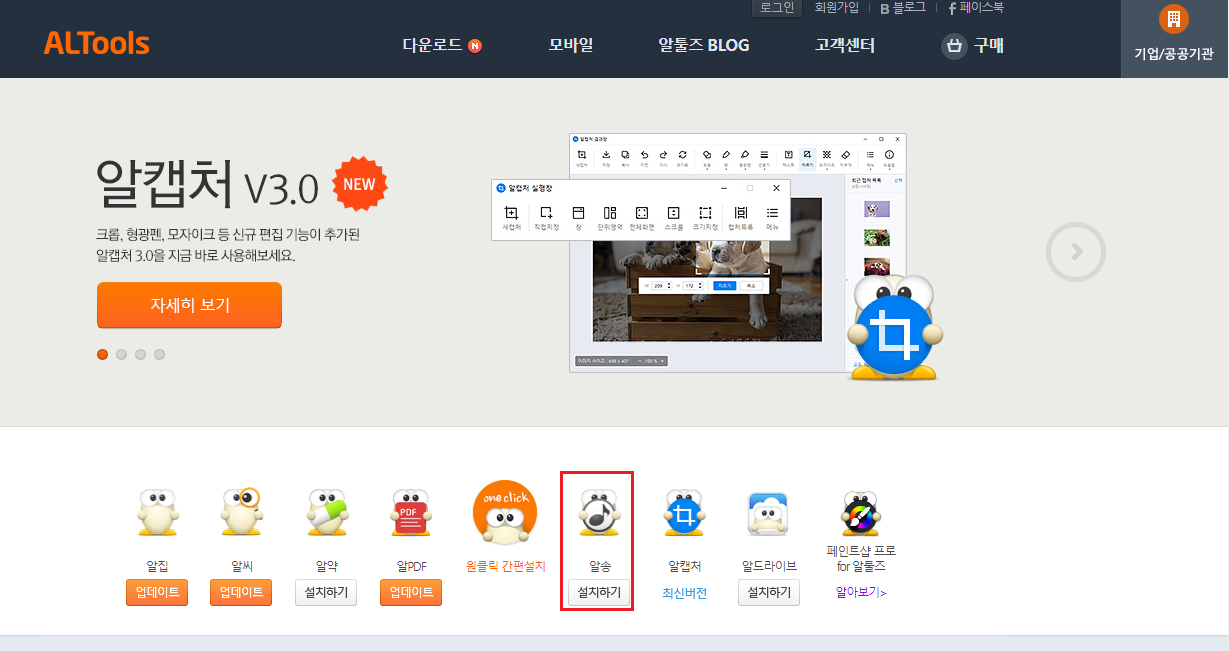
Task: Click the 알송 music product icon
Action: (x=599, y=514)
